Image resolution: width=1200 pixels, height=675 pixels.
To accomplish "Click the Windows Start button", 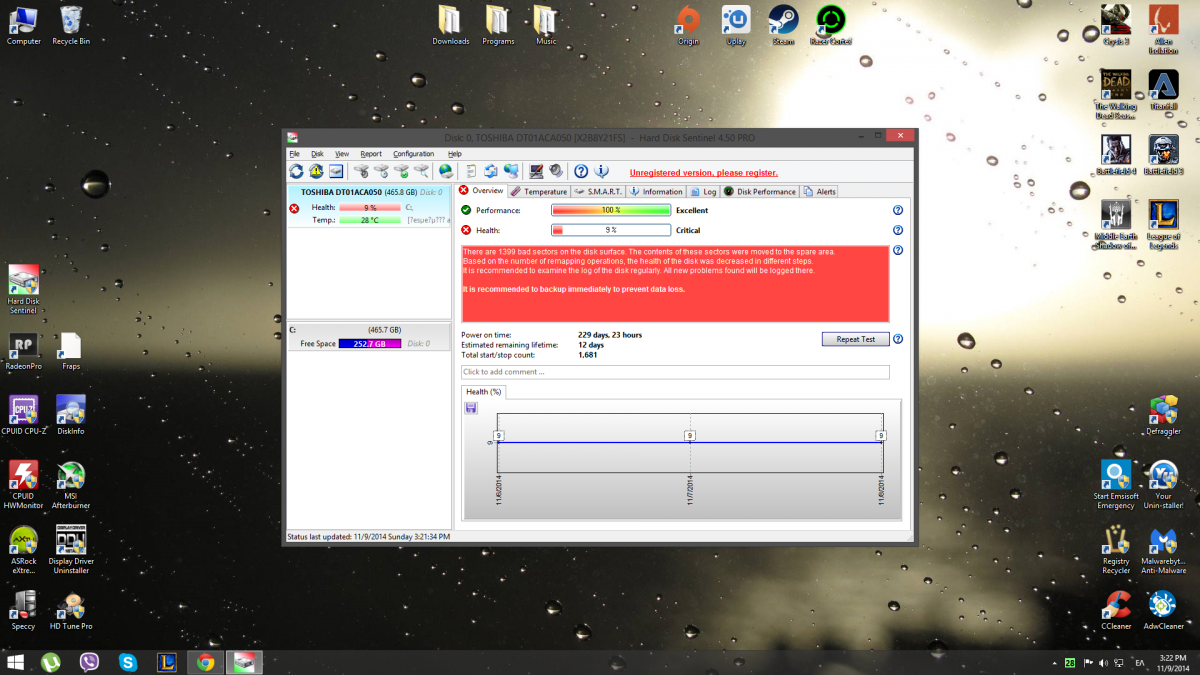I will click(16, 662).
